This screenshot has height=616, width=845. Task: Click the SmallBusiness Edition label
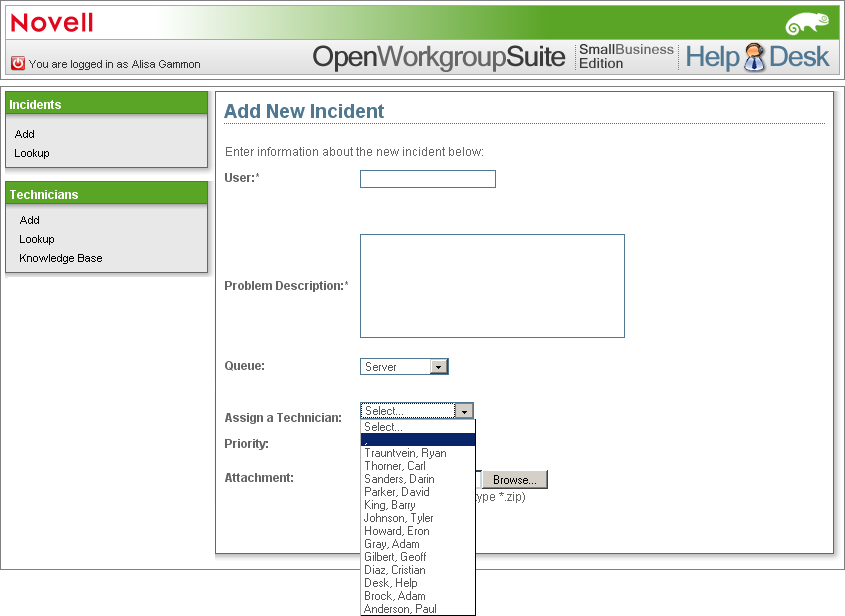(x=626, y=57)
